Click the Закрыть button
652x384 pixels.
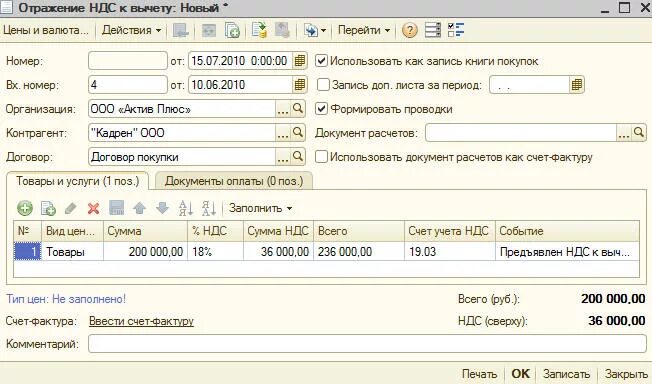click(626, 374)
